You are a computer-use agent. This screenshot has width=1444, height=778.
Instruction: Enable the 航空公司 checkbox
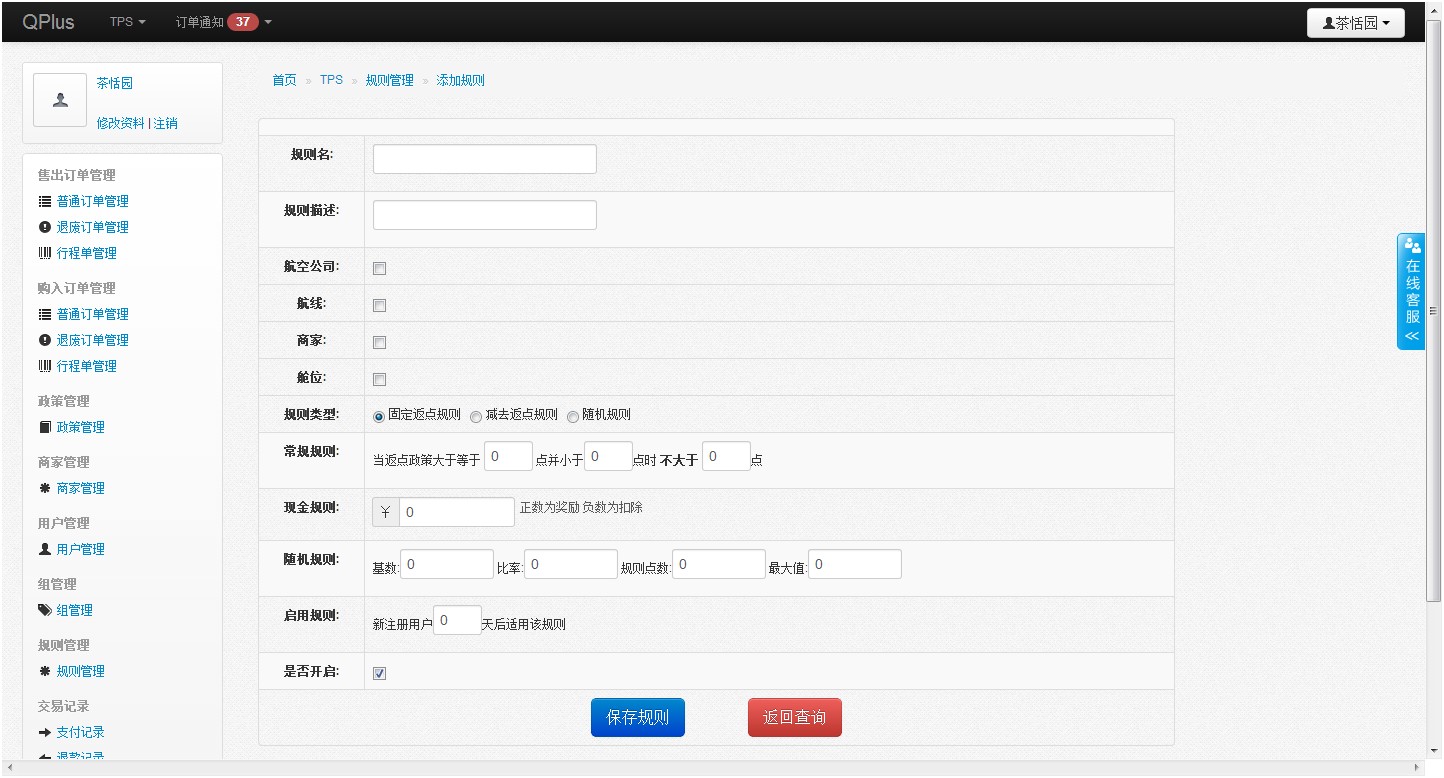click(x=379, y=268)
